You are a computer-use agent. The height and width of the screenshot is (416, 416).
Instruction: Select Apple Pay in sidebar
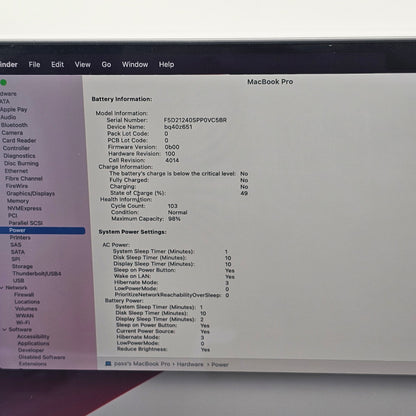click(x=13, y=109)
